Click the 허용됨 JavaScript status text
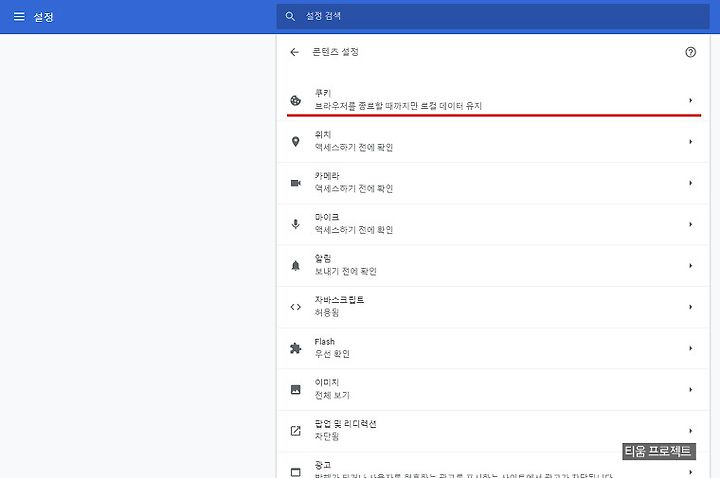Viewport: 720px width, 478px height. coord(326,313)
